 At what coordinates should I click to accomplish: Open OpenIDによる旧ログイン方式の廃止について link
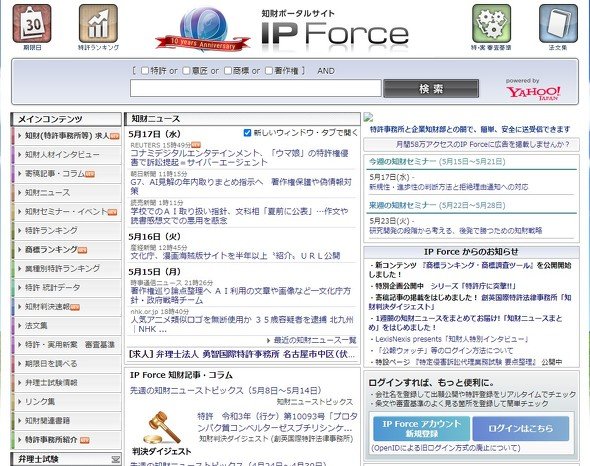(446, 448)
